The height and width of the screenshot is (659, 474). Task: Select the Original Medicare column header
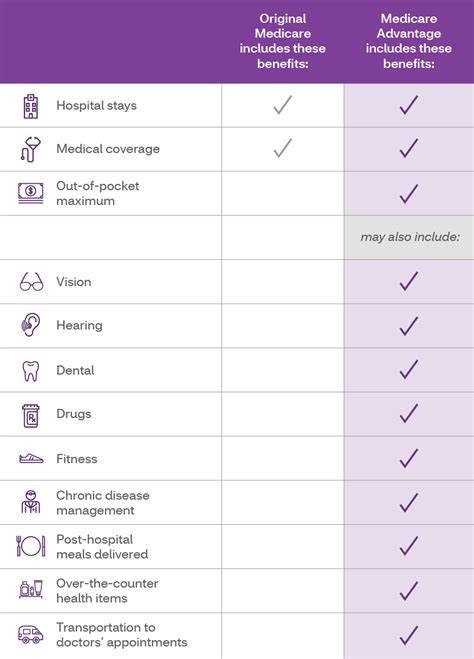coord(282,41)
